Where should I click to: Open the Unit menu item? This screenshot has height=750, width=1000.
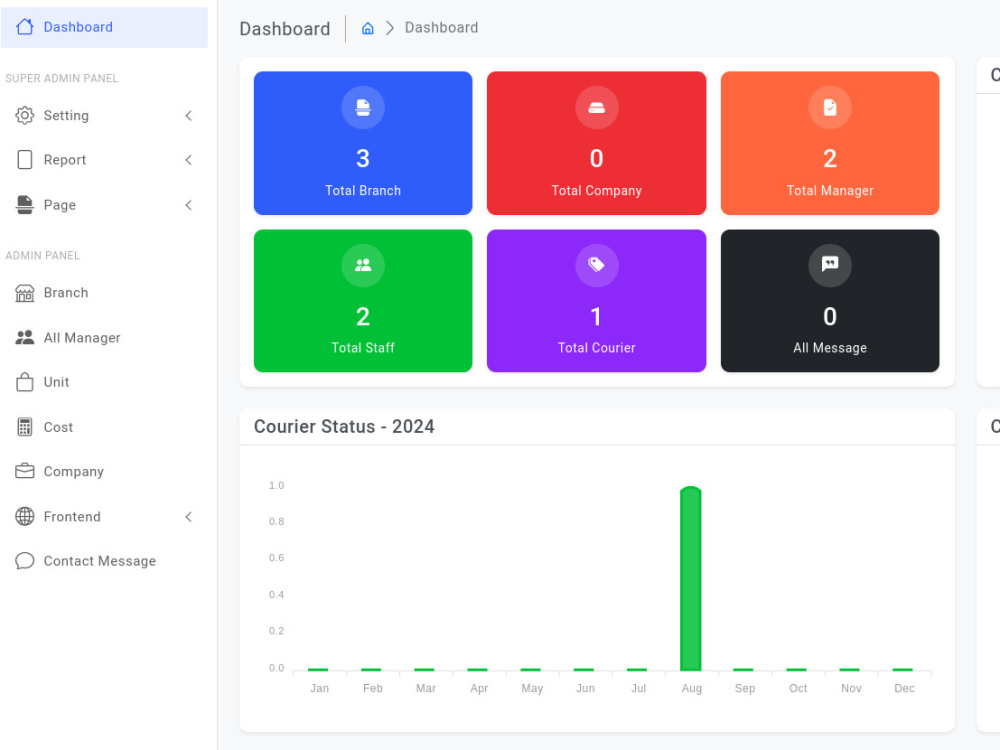pyautogui.click(x=104, y=382)
